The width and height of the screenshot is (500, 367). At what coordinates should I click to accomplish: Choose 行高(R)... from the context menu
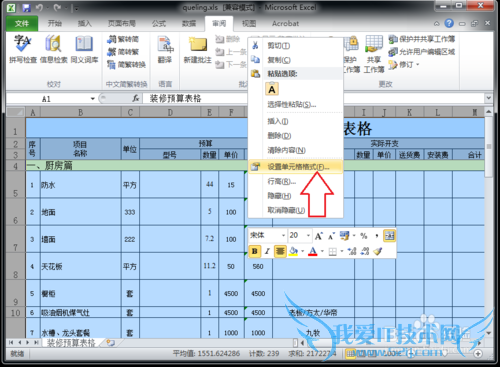coord(296,181)
